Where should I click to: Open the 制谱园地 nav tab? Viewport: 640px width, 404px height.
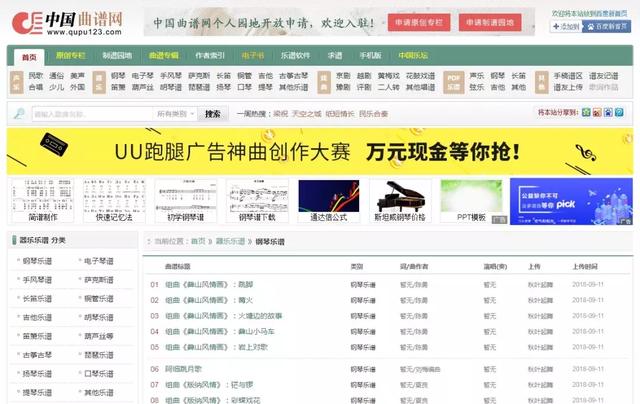(x=117, y=55)
